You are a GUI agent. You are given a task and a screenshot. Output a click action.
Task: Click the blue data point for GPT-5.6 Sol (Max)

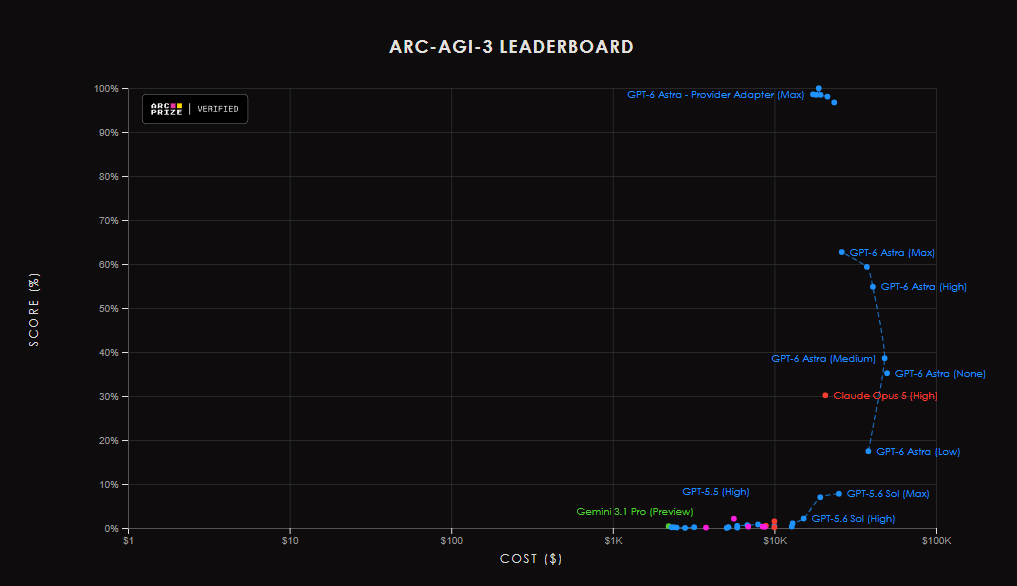[x=839, y=494]
